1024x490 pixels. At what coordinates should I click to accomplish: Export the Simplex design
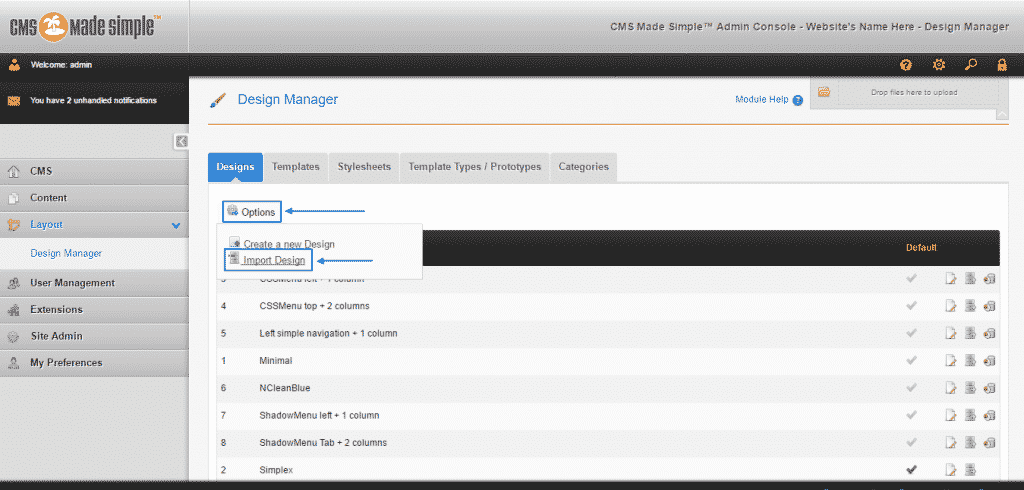point(970,470)
